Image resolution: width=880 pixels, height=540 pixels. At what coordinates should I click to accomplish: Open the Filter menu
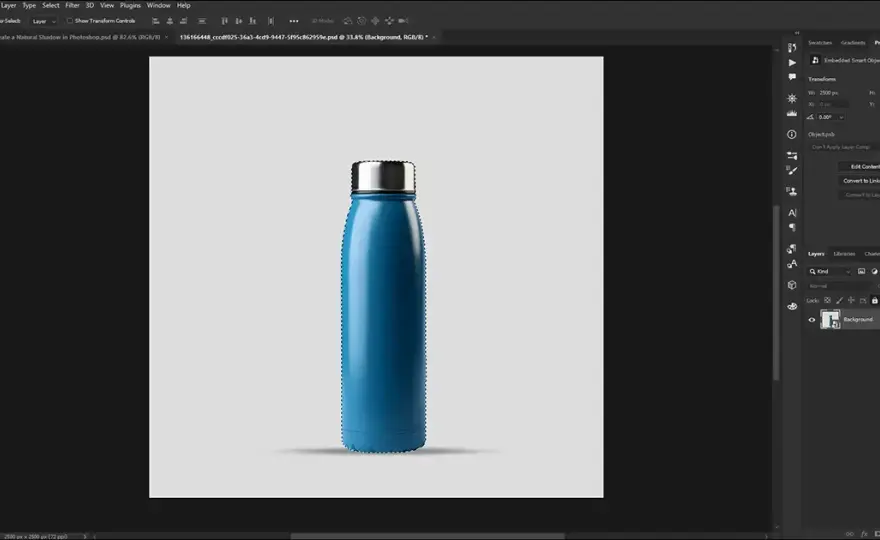pos(72,6)
